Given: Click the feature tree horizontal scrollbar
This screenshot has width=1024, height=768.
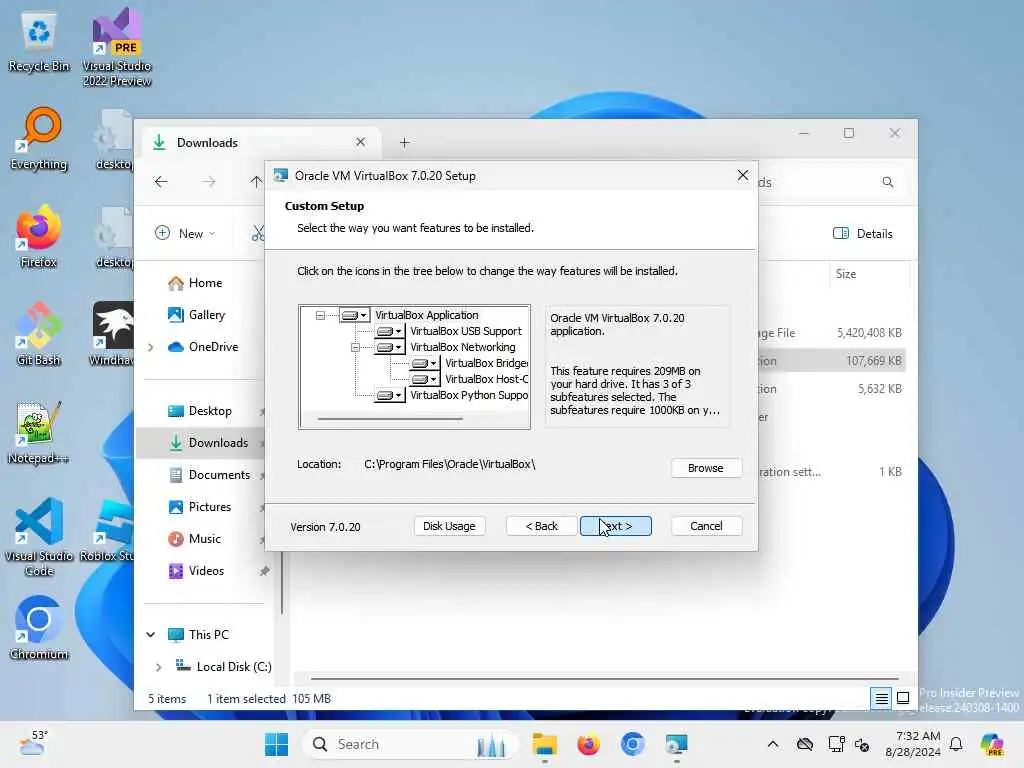Looking at the screenshot, I should pyautogui.click(x=390, y=419).
